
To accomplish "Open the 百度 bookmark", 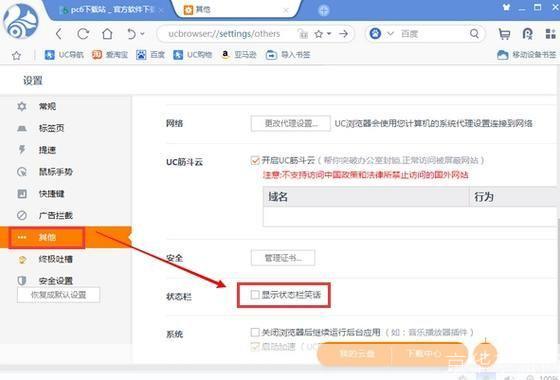I will (150, 55).
